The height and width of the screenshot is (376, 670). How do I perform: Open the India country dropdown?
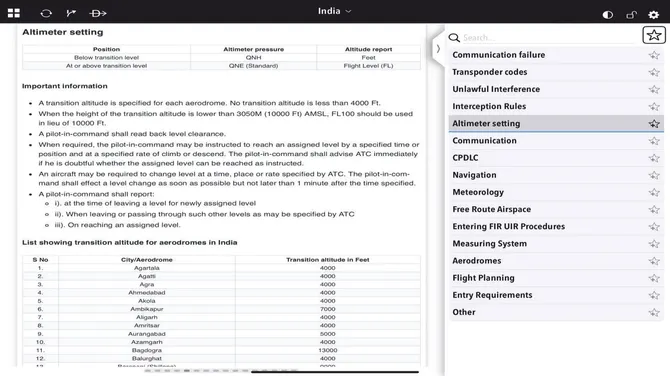[x=334, y=11]
